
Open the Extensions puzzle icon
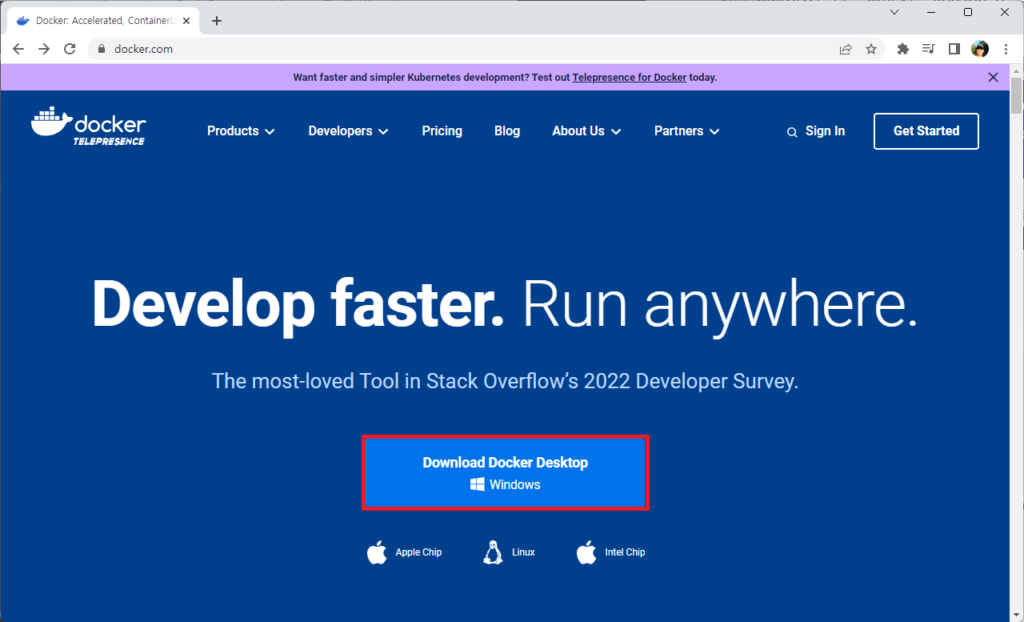click(x=903, y=49)
